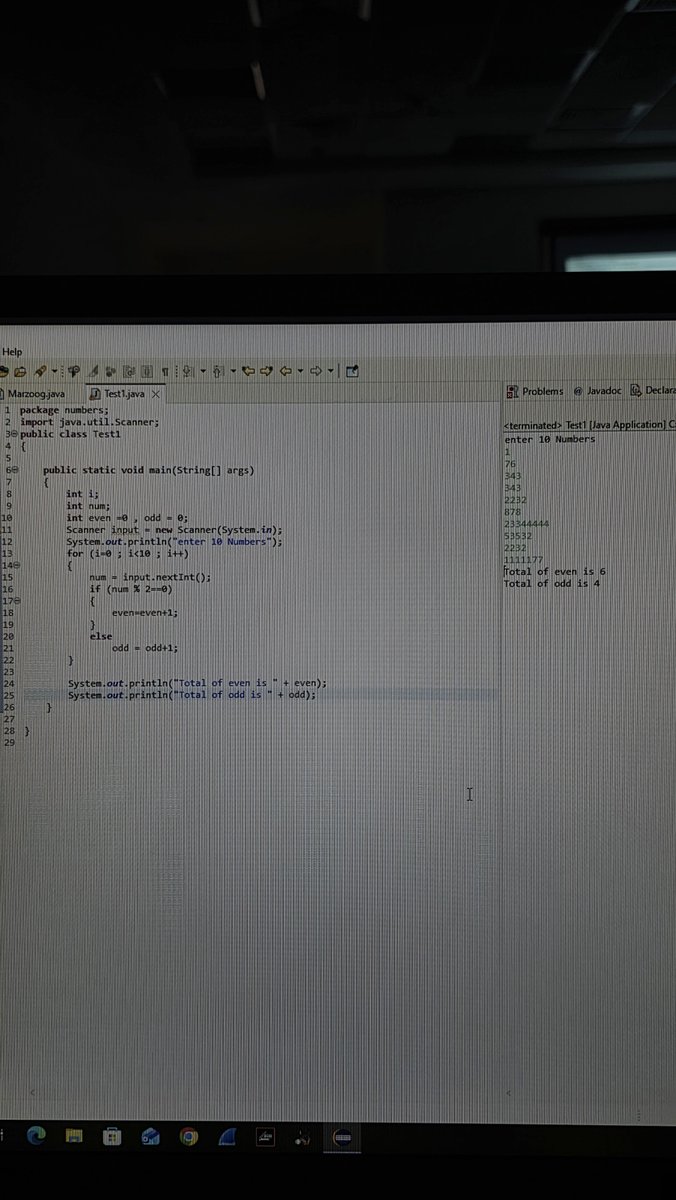Open Wireshark blue fin taskbar icon

[x=227, y=1136]
